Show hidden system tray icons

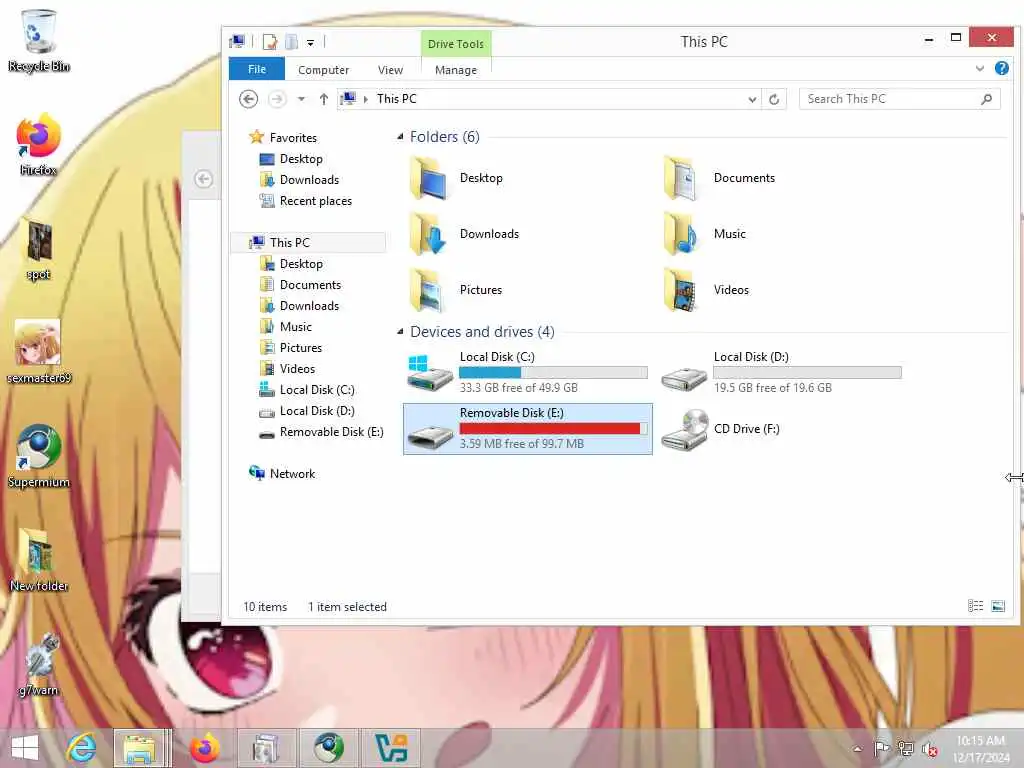857,749
